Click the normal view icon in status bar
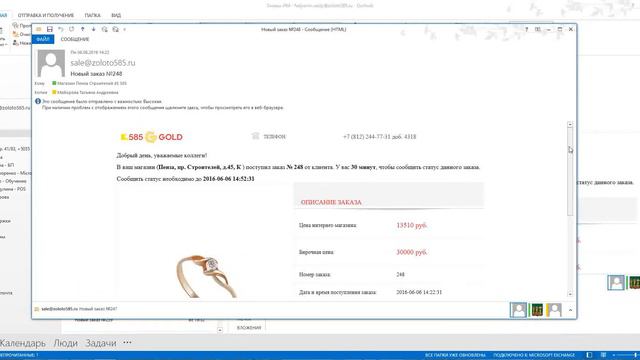The width and height of the screenshot is (640, 360). tap(589, 355)
